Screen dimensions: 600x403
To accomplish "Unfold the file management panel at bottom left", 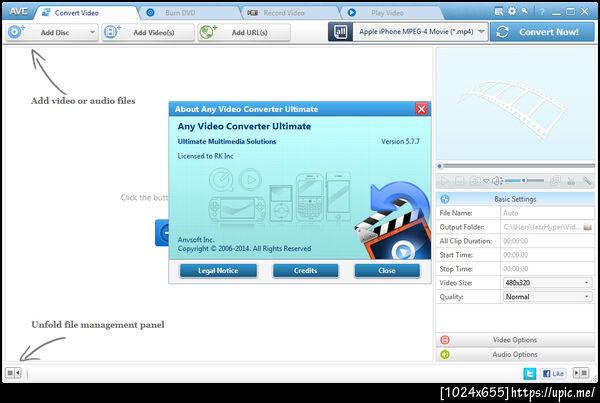I will [13, 372].
